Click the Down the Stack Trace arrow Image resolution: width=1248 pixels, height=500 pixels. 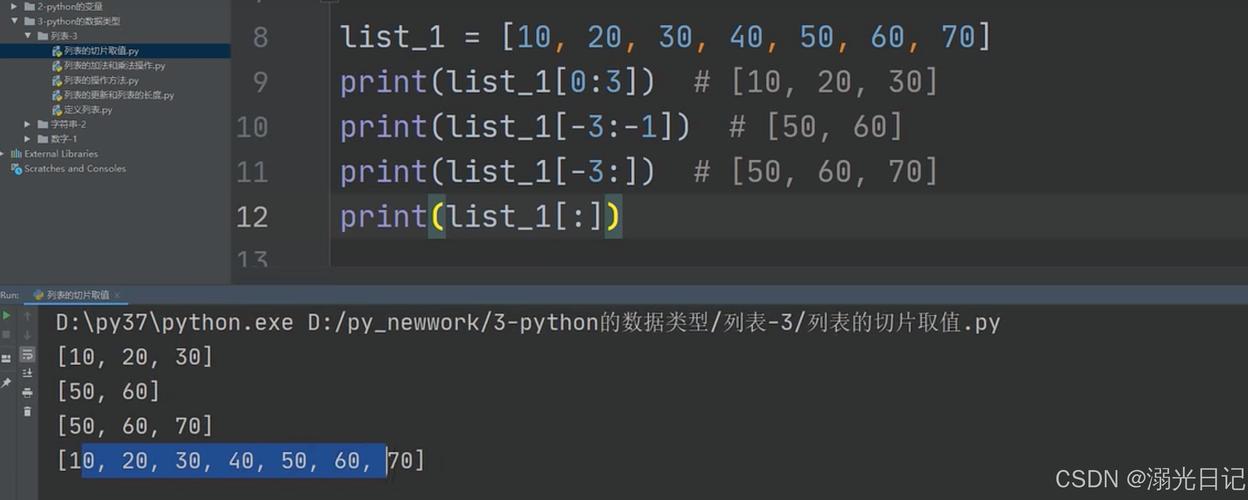point(27,335)
